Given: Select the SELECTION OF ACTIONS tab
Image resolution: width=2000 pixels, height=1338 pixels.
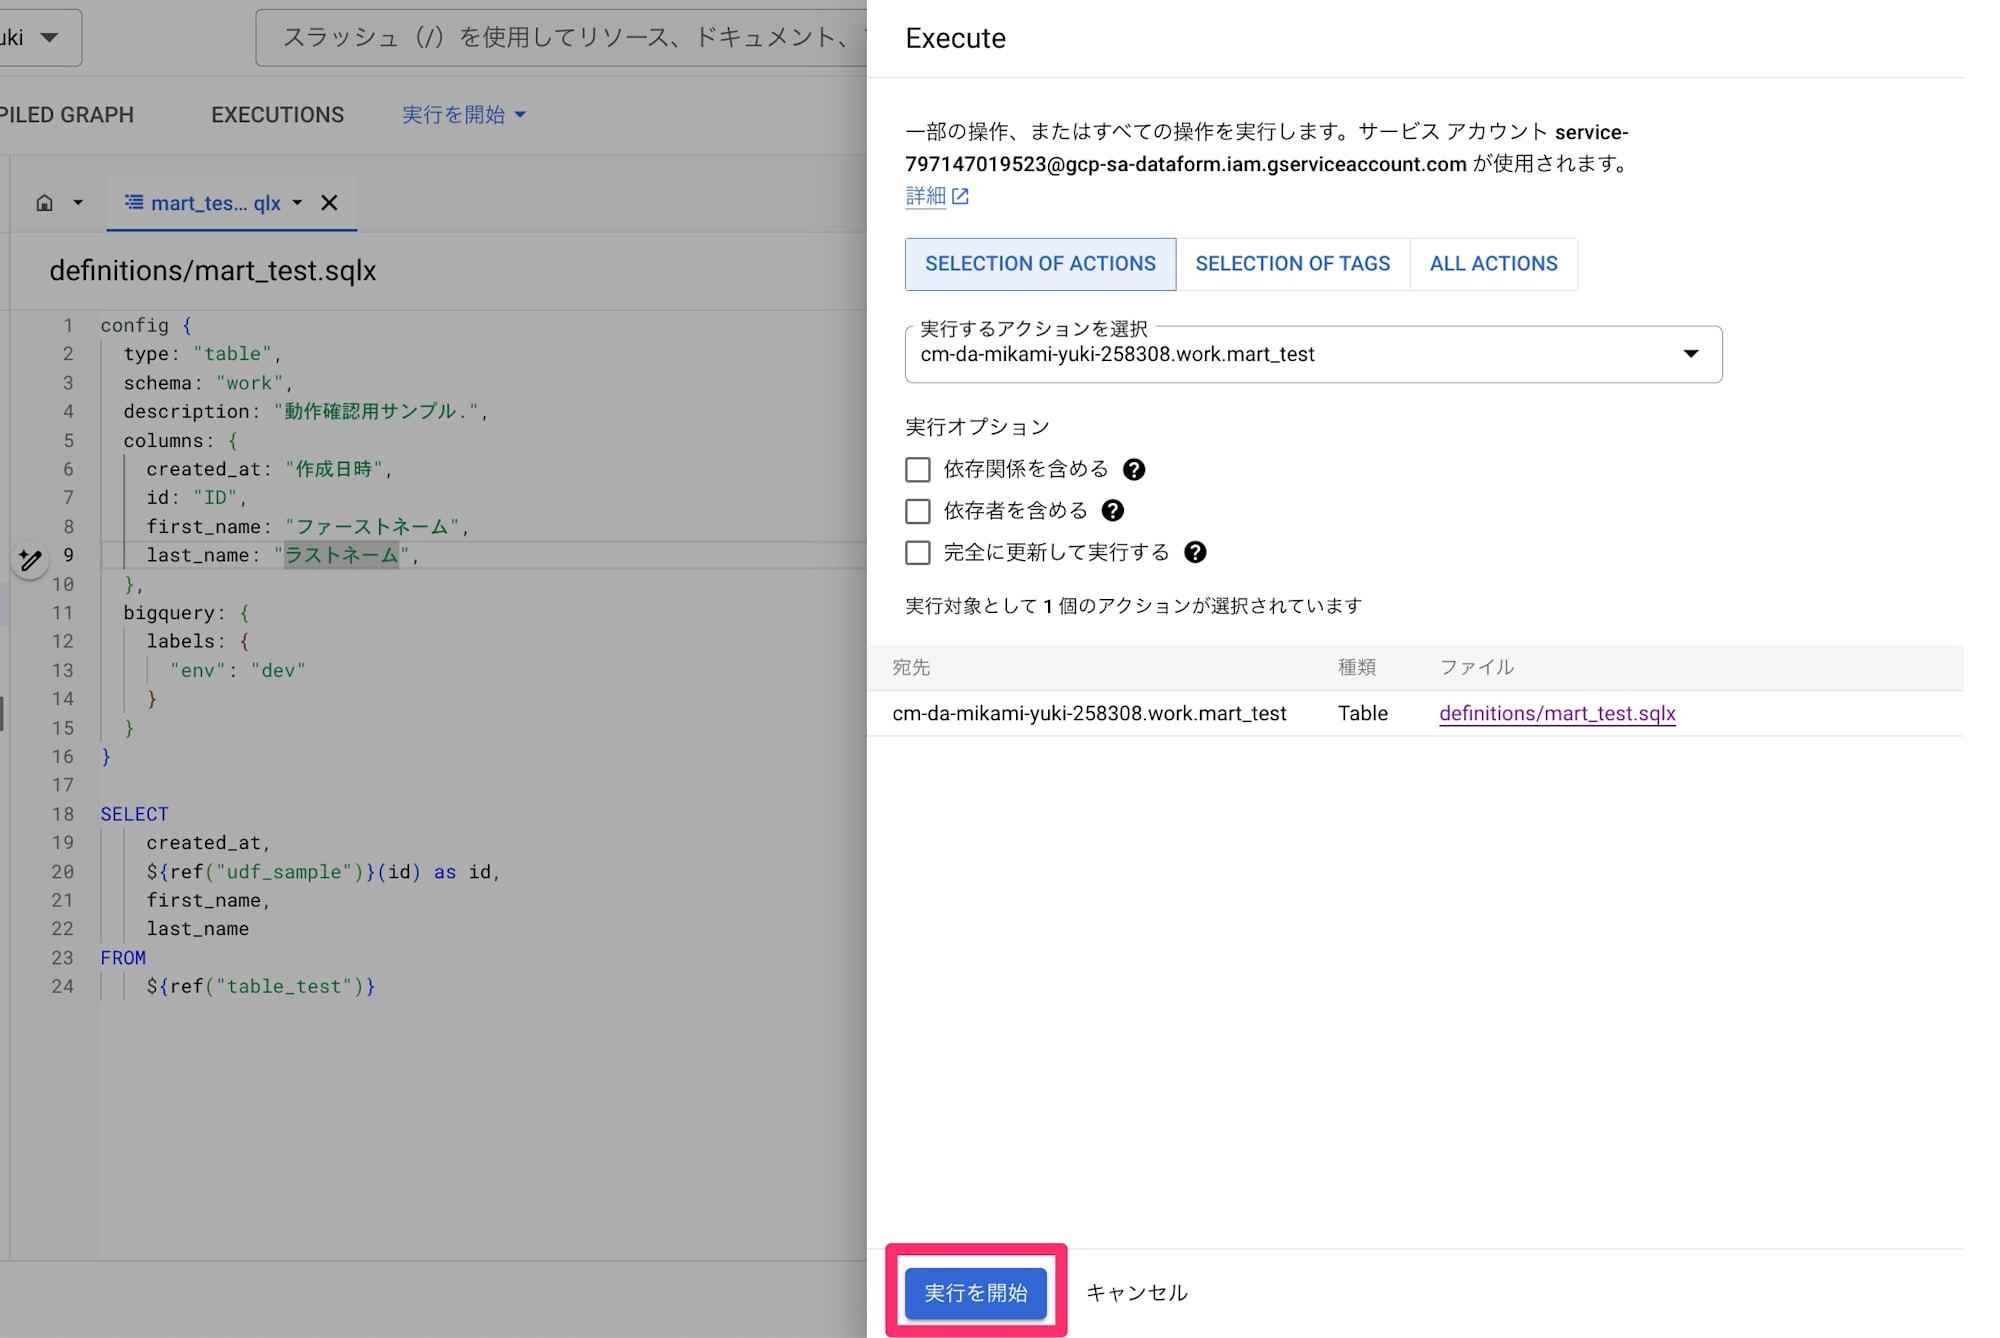Looking at the screenshot, I should tap(1040, 264).
